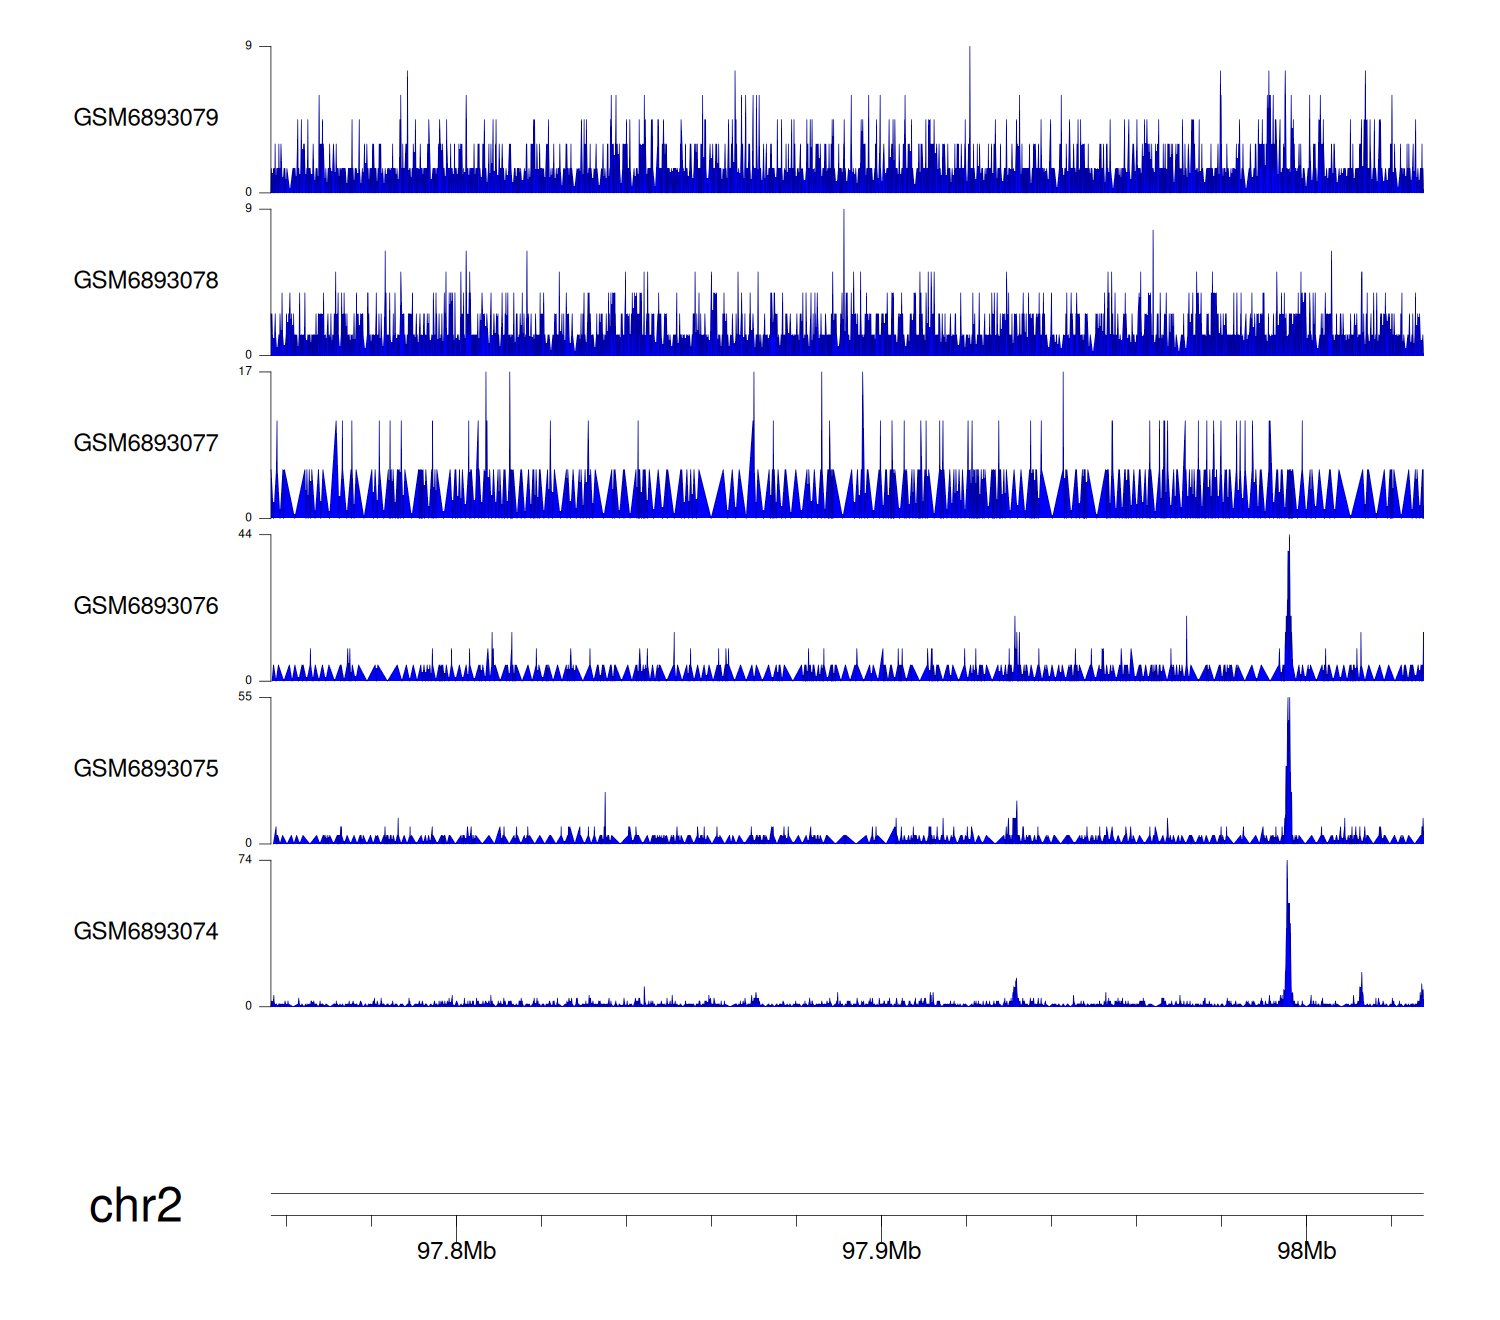Click the chr2 horizontal ideogram line
Viewport: 1500px width, 1320px height.
click(846, 1193)
